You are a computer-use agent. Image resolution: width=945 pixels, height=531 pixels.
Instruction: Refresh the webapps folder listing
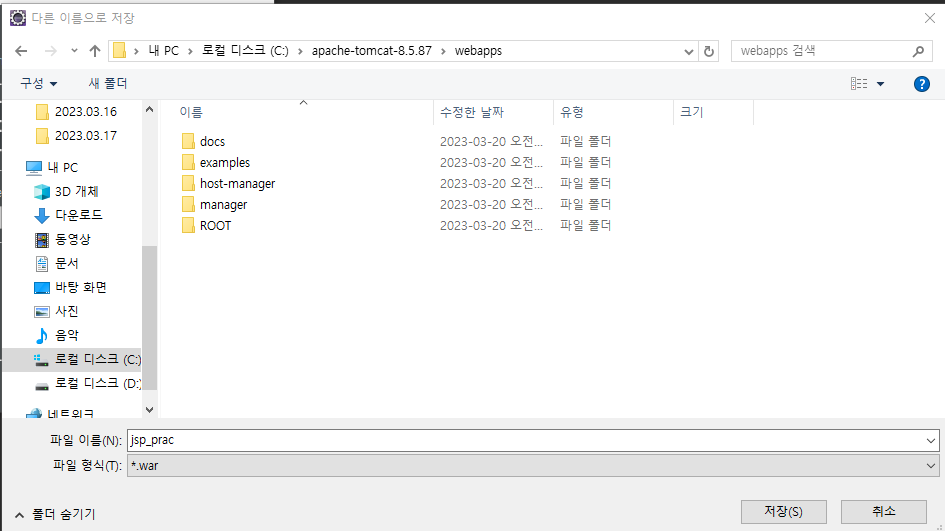point(709,51)
